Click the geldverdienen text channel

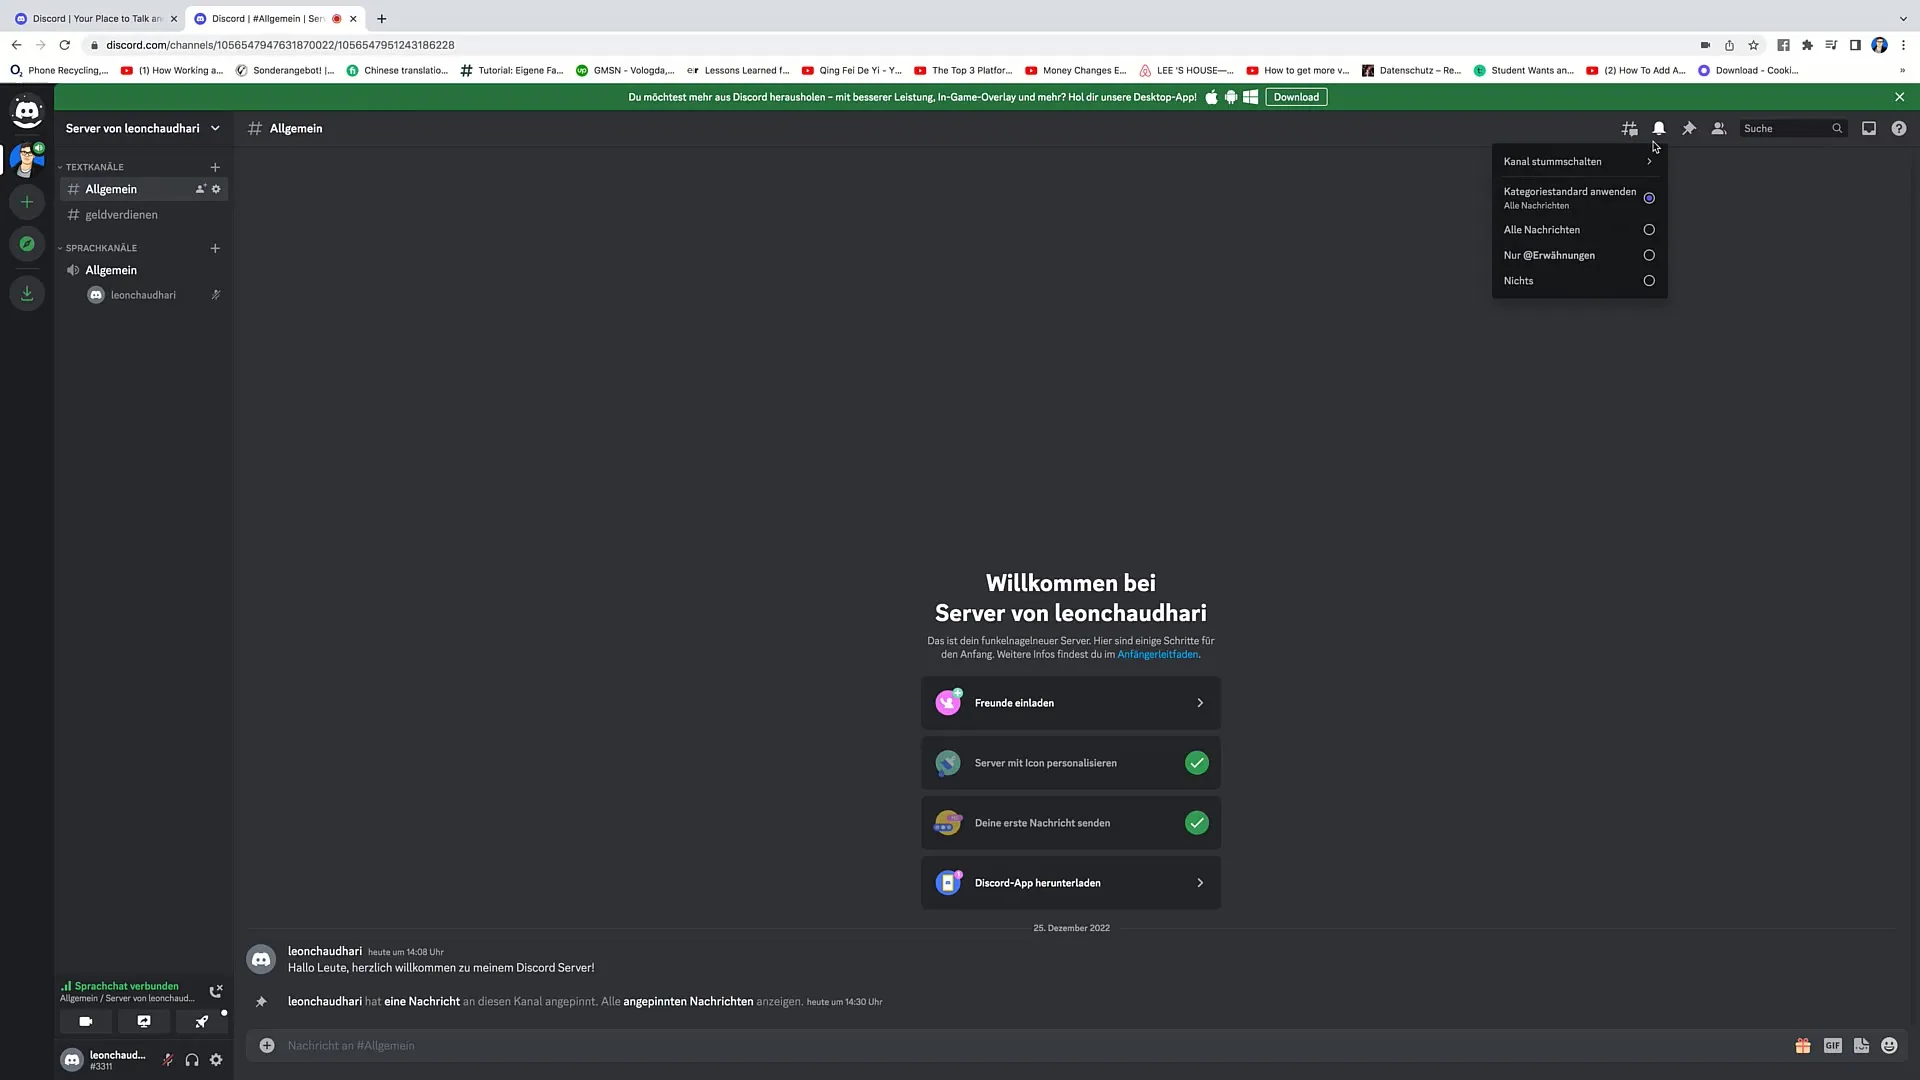click(x=123, y=215)
